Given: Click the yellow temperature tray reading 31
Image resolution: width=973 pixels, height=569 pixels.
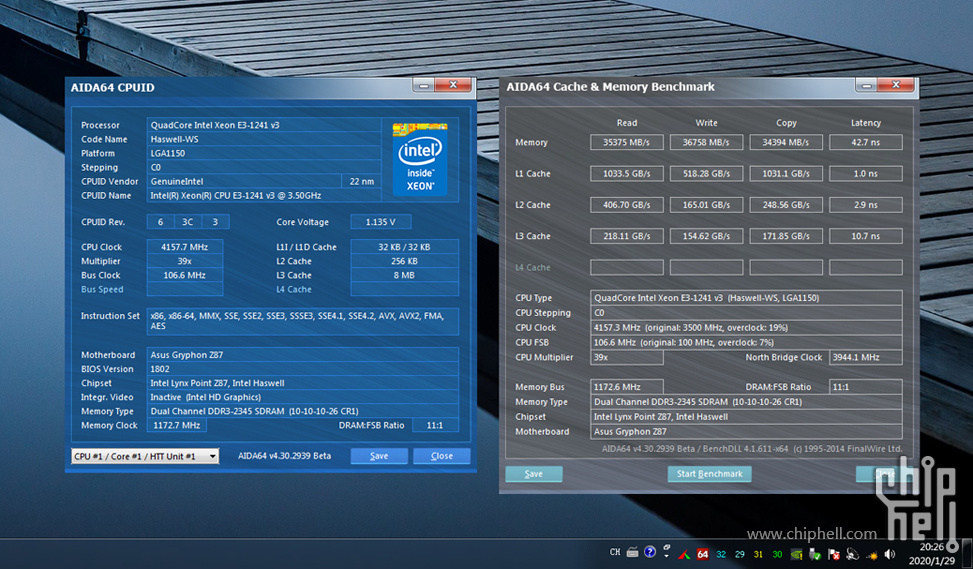Looking at the screenshot, I should tap(758, 554).
